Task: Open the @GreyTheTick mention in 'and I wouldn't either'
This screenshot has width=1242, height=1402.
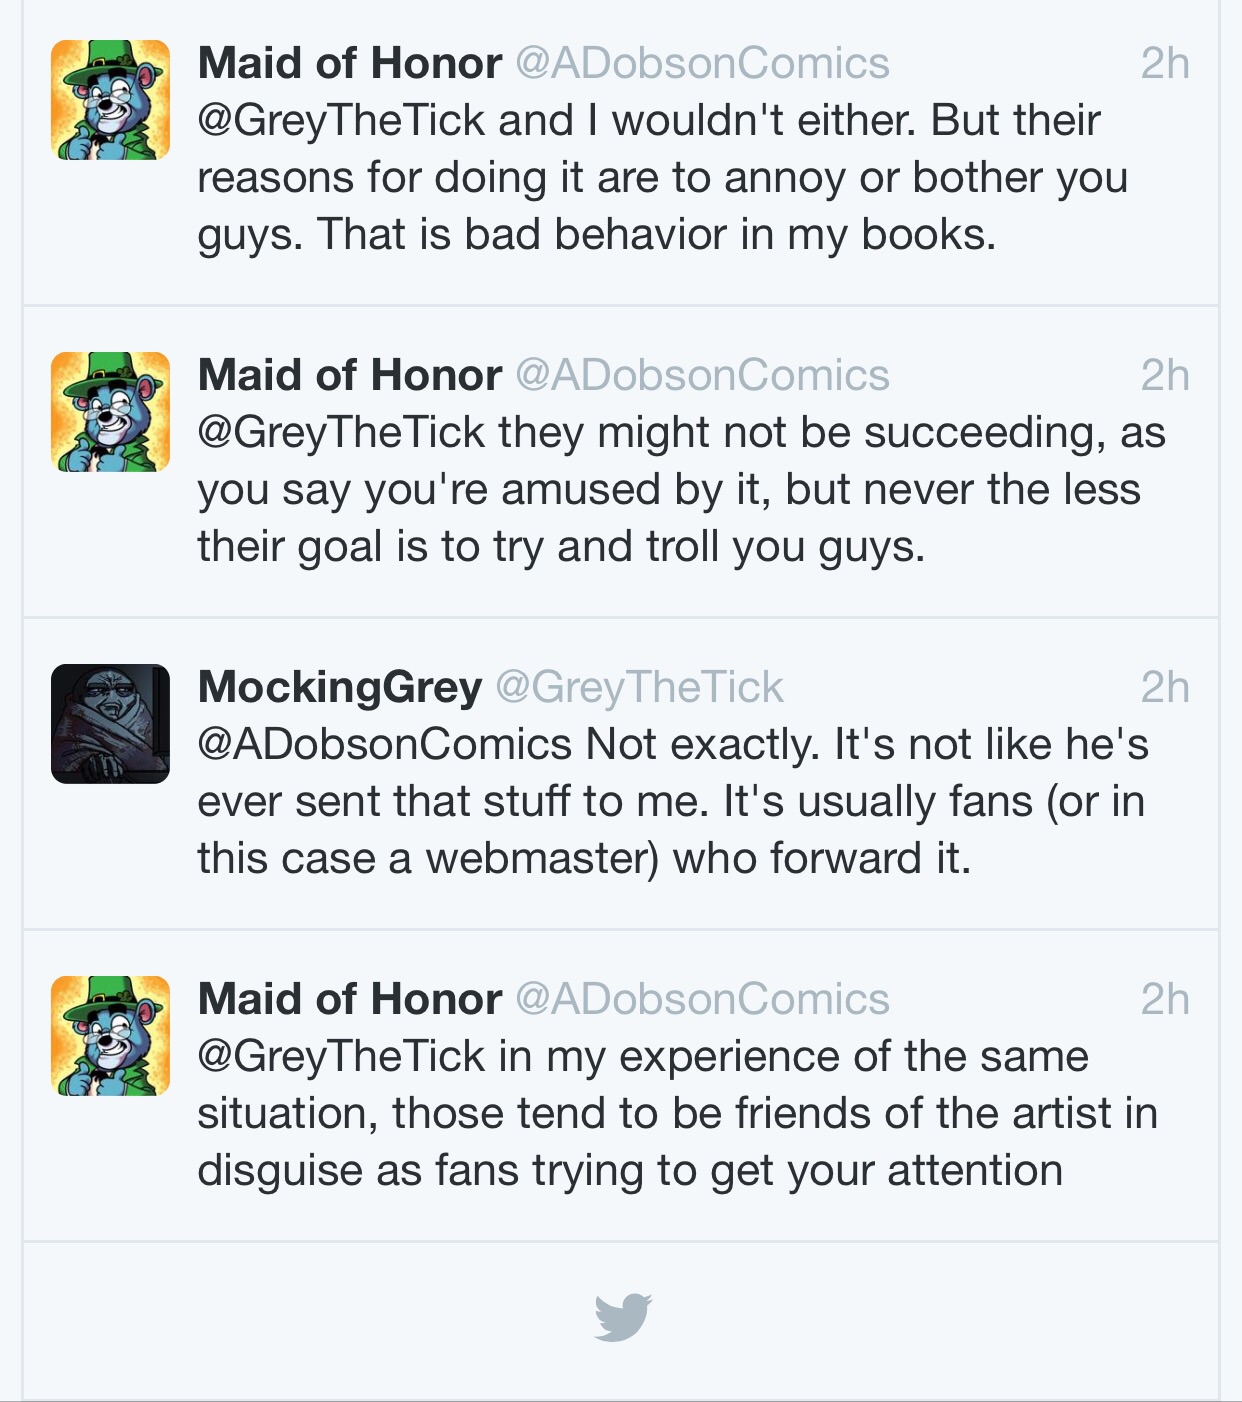Action: [341, 121]
